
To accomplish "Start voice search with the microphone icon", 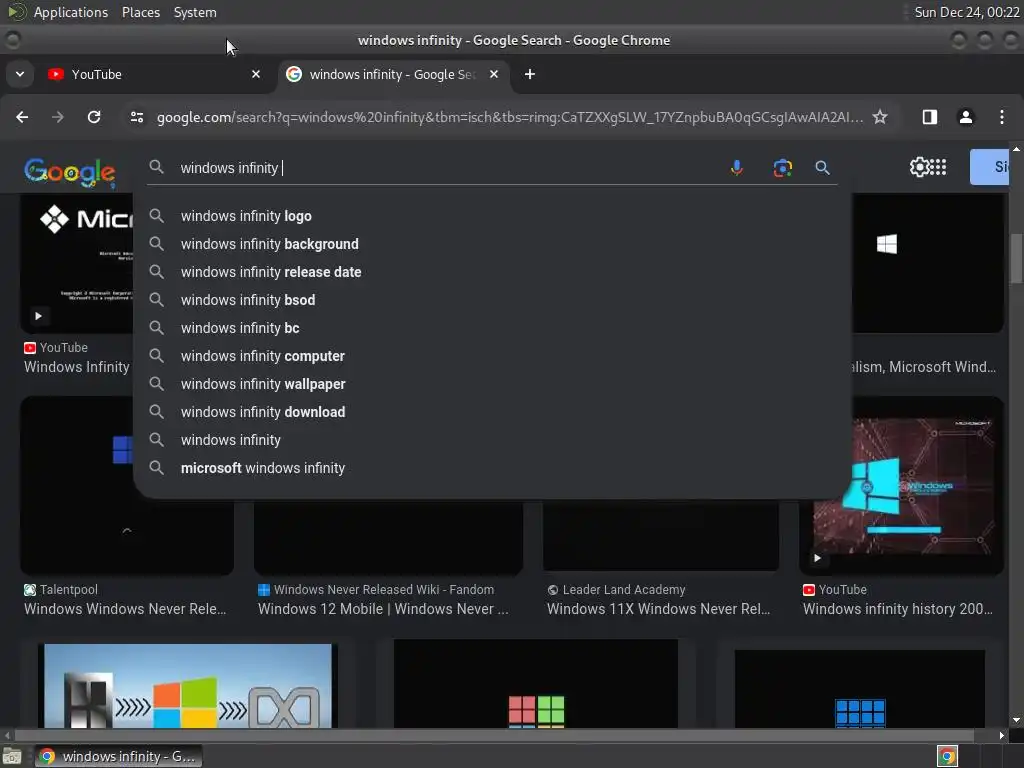I will click(737, 168).
